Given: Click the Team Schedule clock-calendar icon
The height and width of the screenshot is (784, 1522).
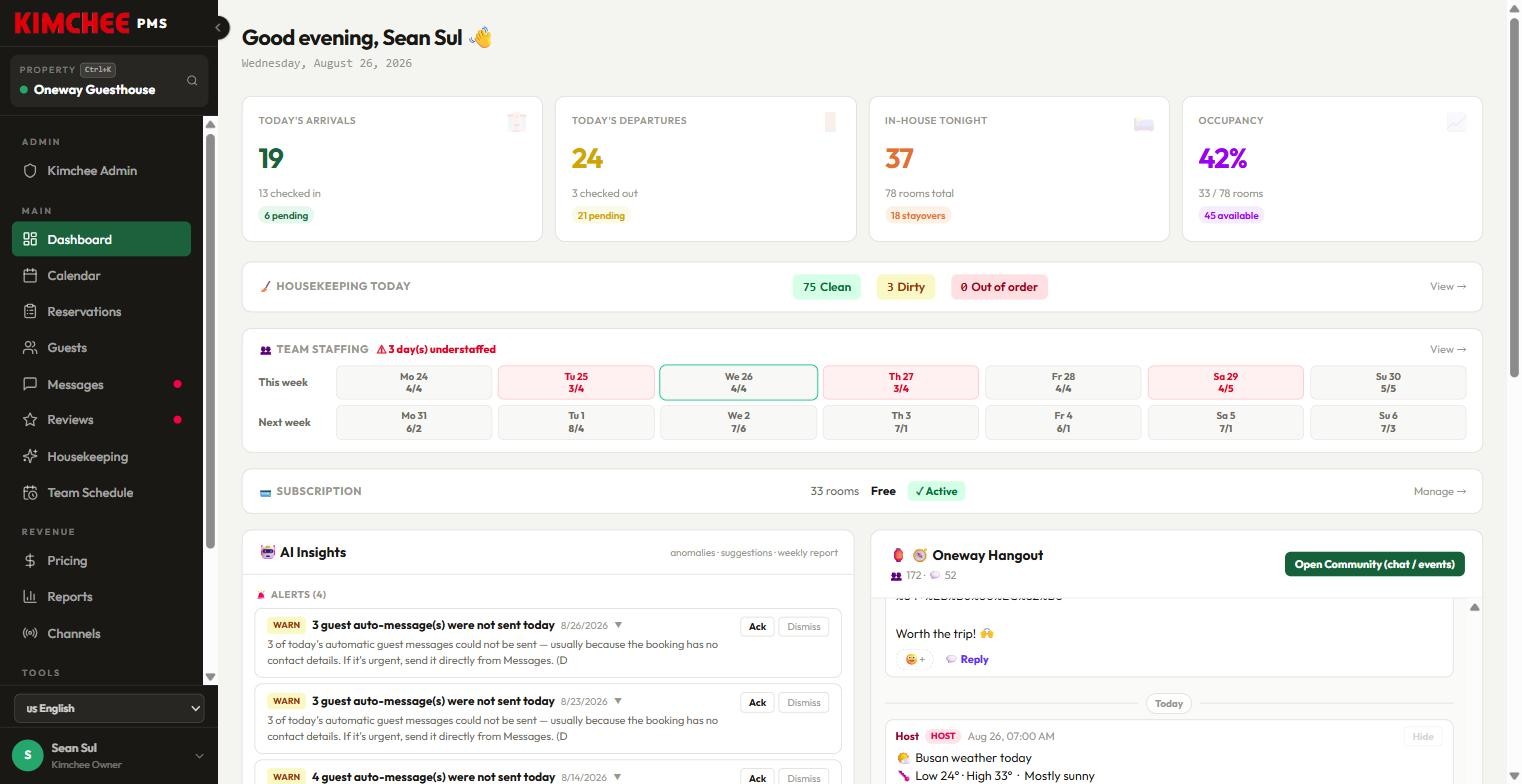Looking at the screenshot, I should coord(30,493).
